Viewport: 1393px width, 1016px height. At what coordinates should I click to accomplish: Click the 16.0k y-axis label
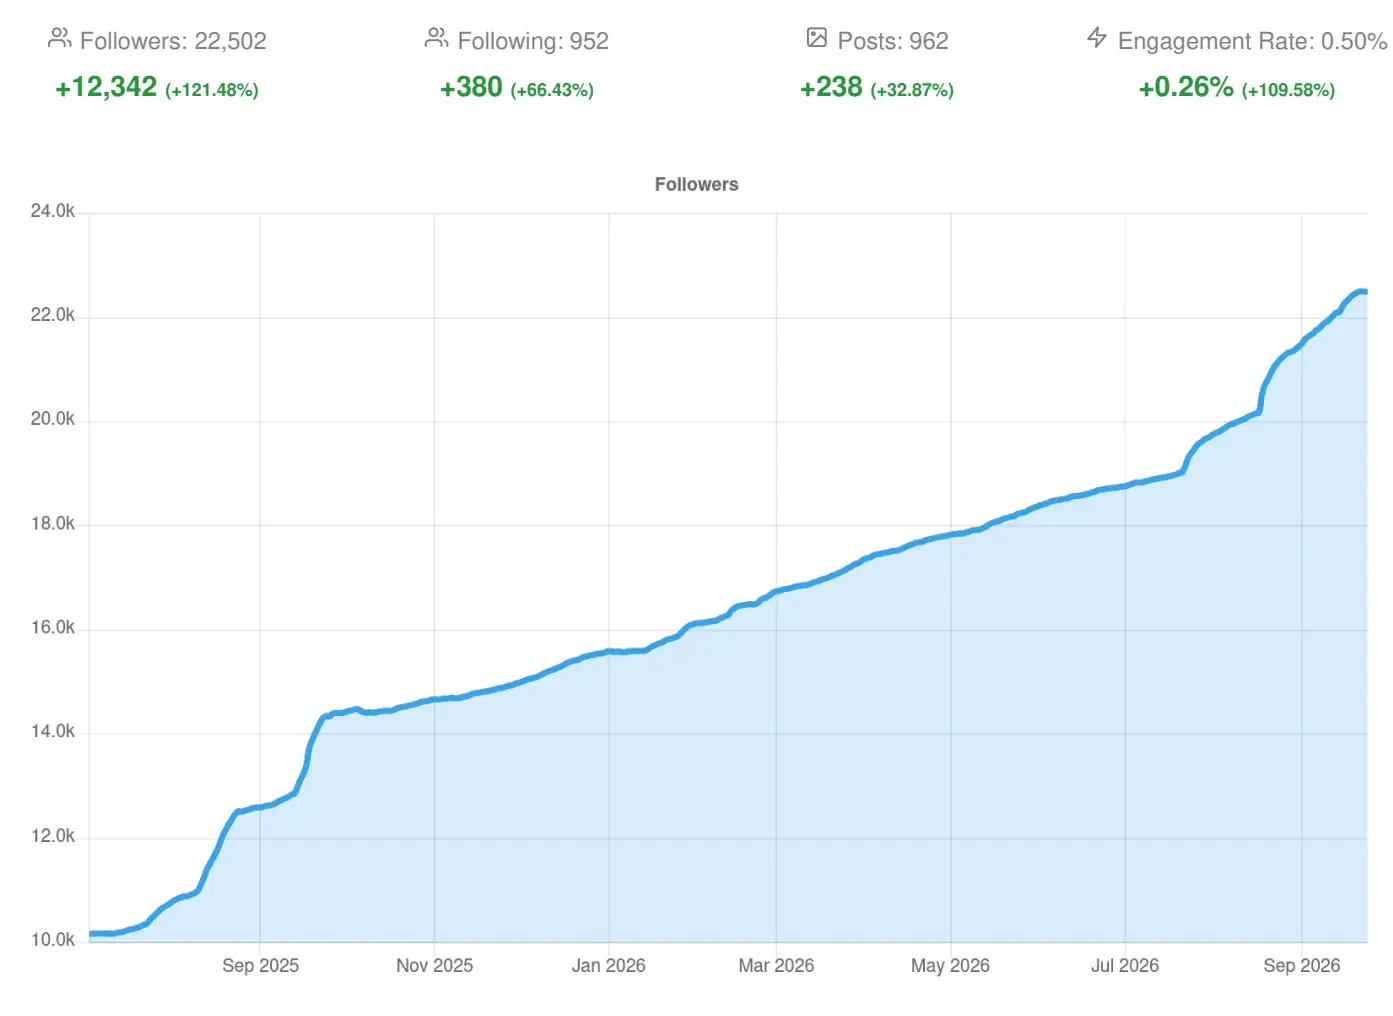(53, 628)
